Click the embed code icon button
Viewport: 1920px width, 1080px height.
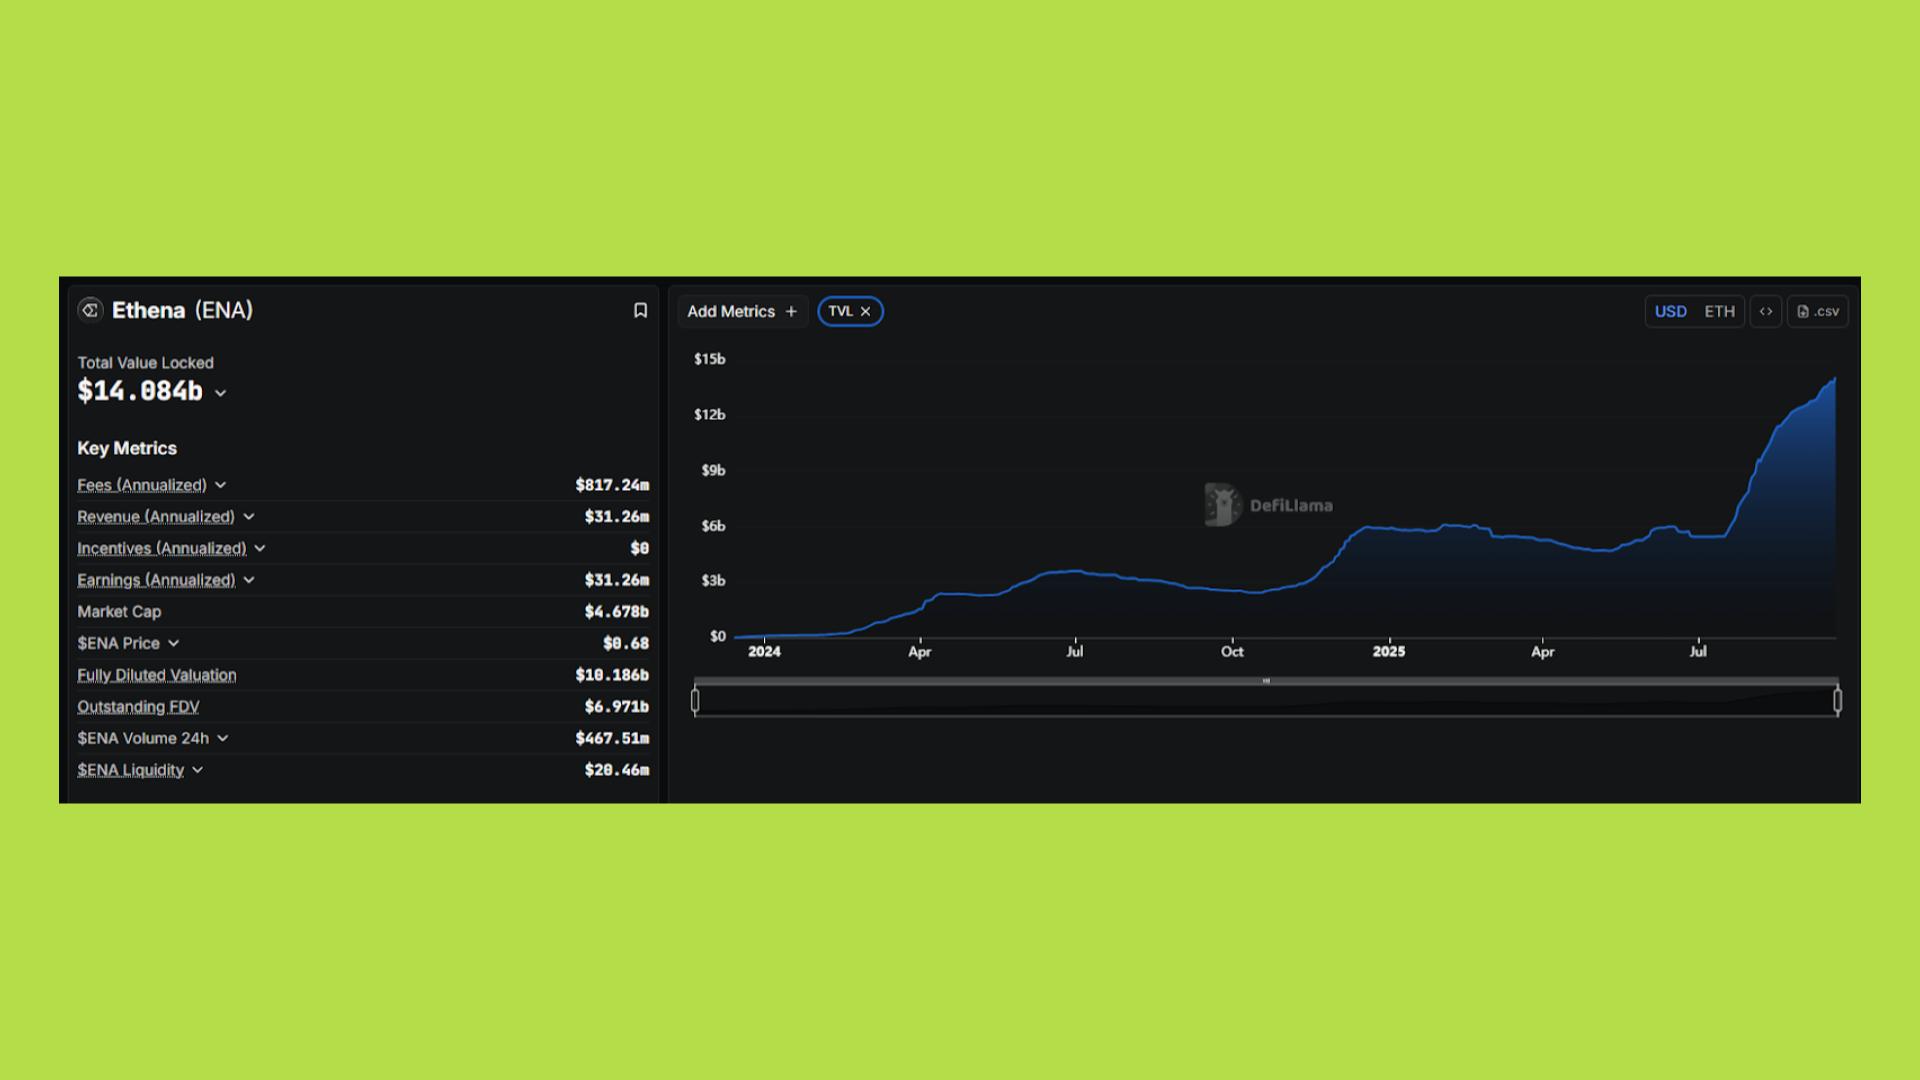tap(1765, 311)
